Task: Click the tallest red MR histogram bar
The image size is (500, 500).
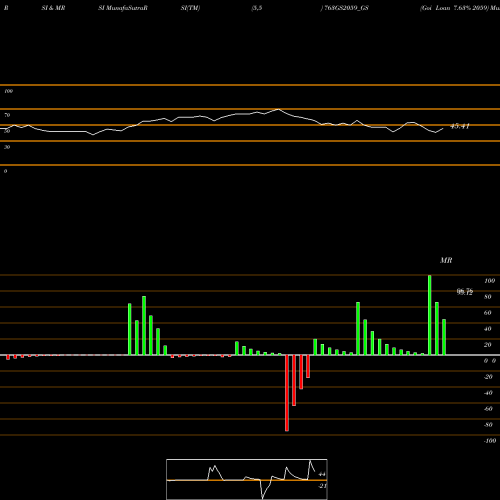Action: [x=287, y=393]
